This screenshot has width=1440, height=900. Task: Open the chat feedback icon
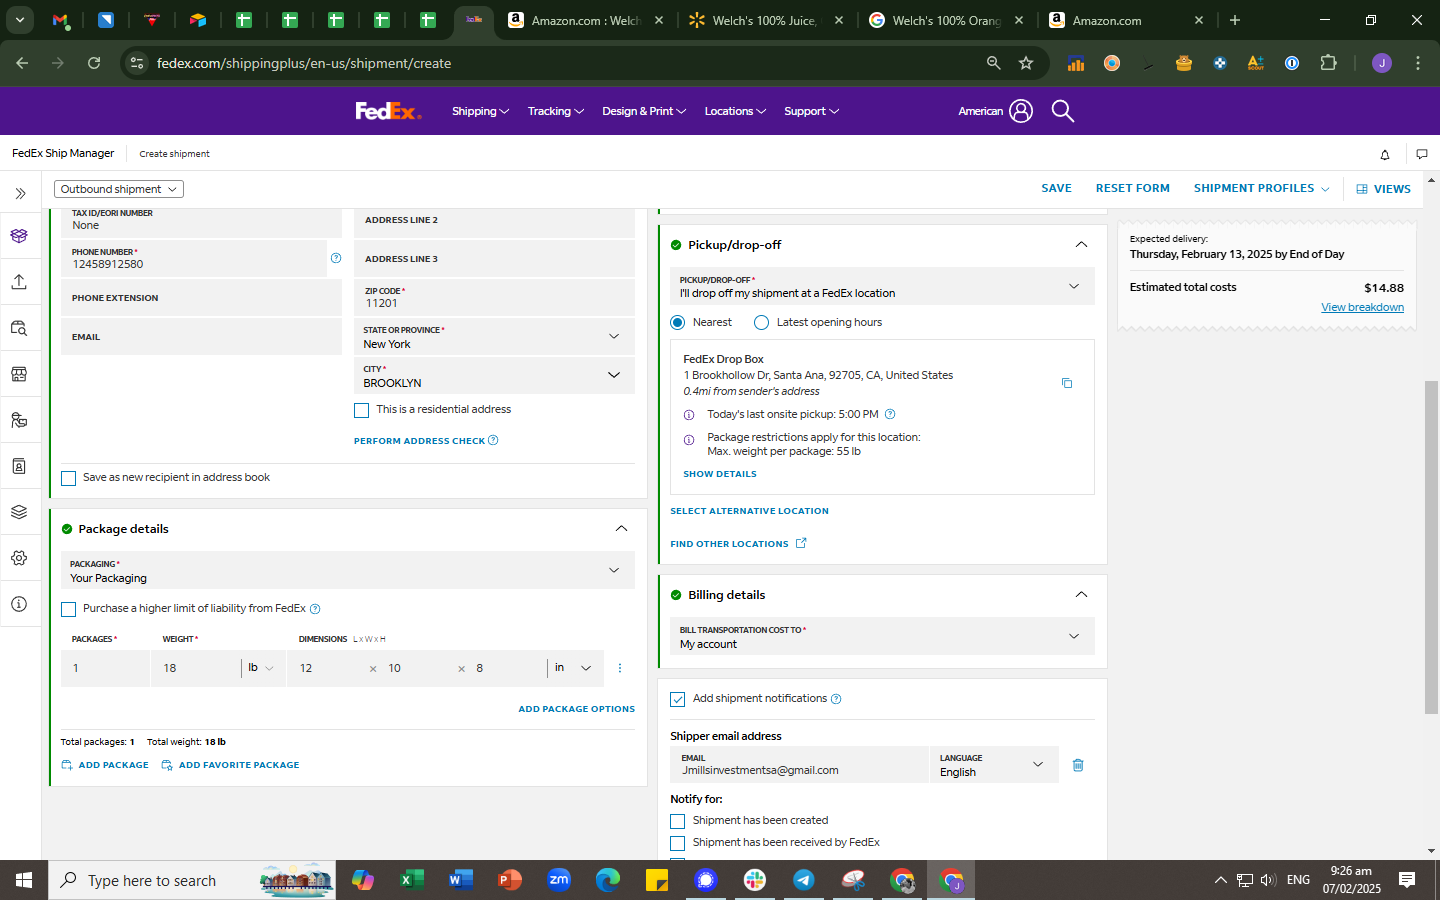[x=1422, y=154]
